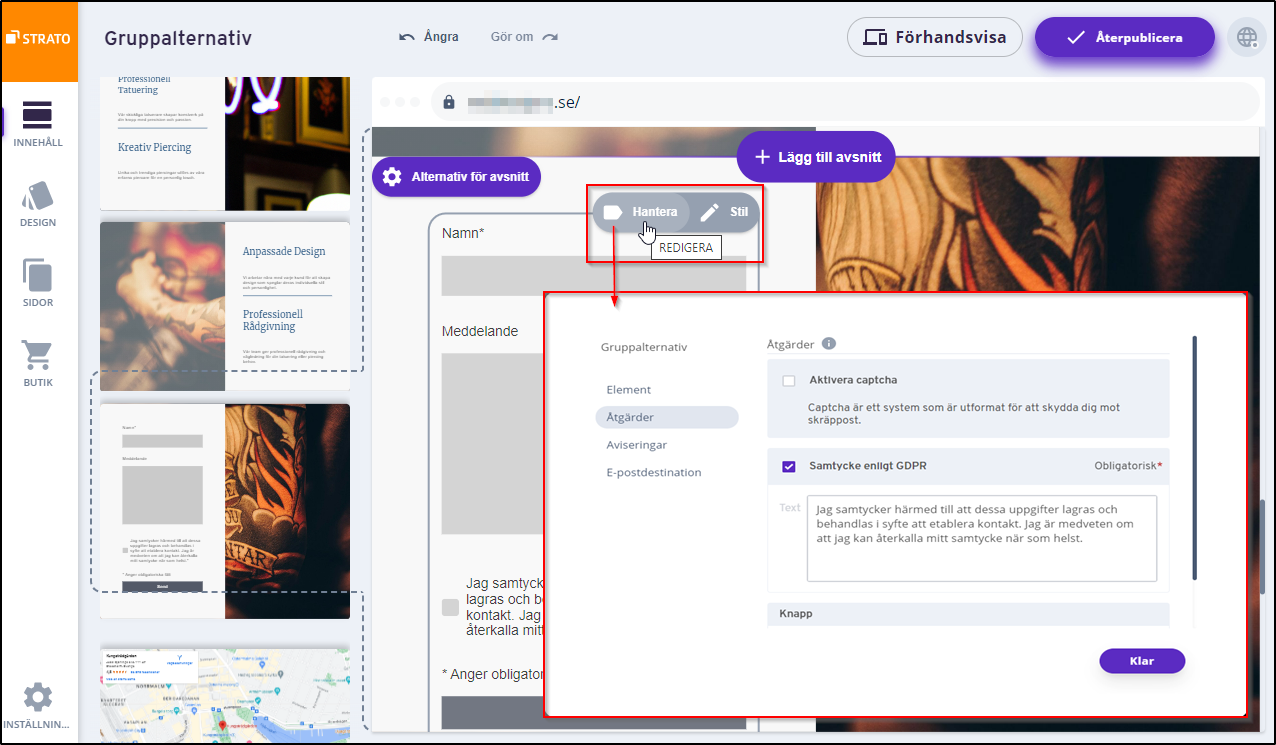Tick the consent checkbox in the form preview
Image resolution: width=1276 pixels, height=745 pixels.
coord(450,607)
